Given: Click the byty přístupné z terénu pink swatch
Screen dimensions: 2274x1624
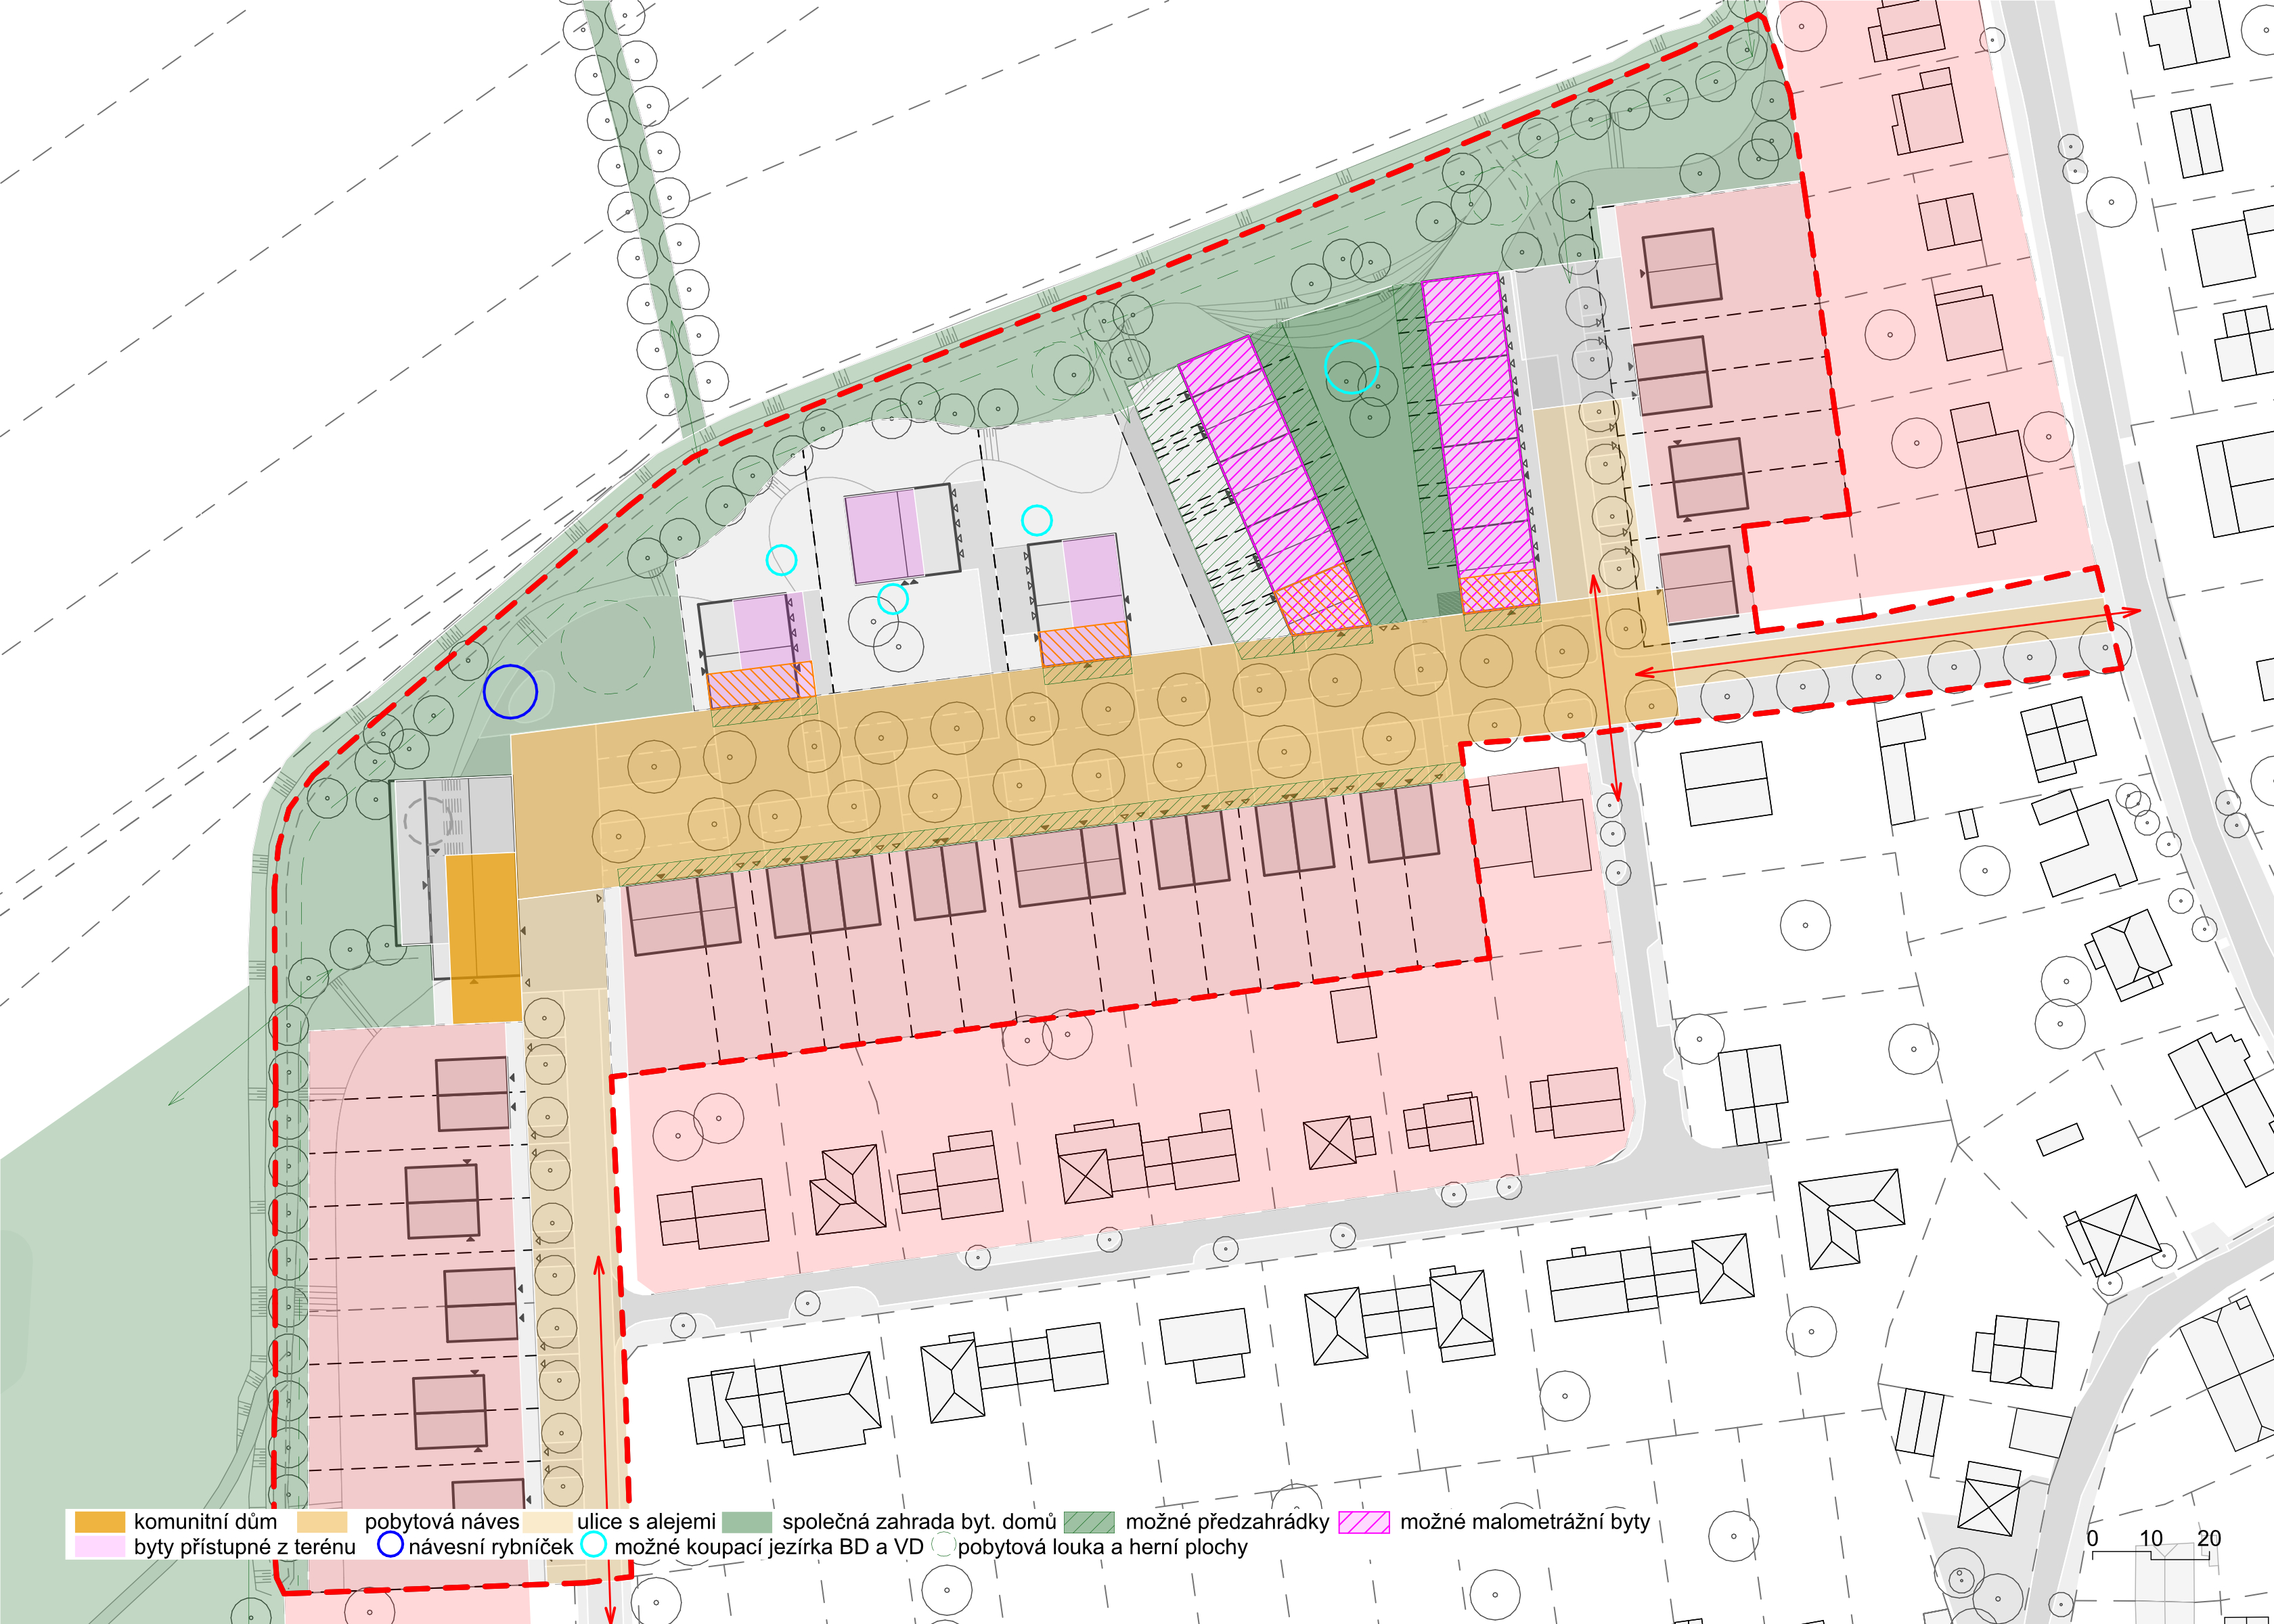Looking at the screenshot, I should 100,1546.
